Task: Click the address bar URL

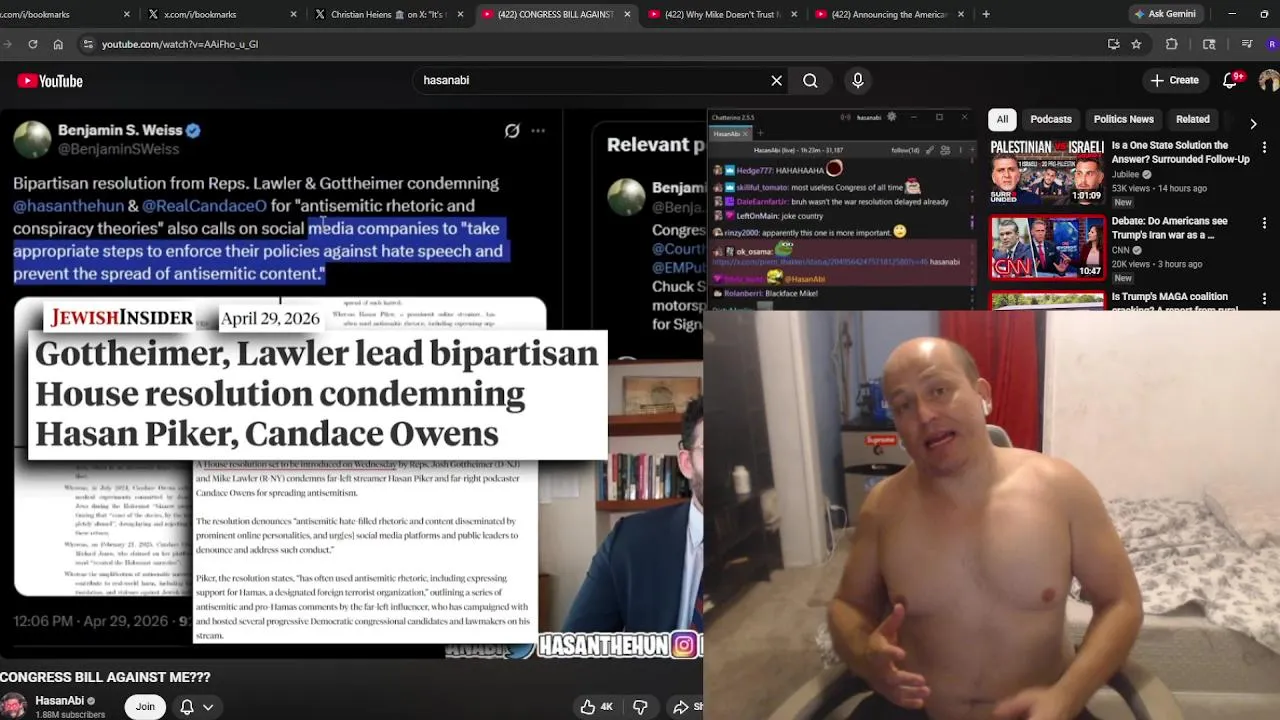Action: tap(180, 44)
